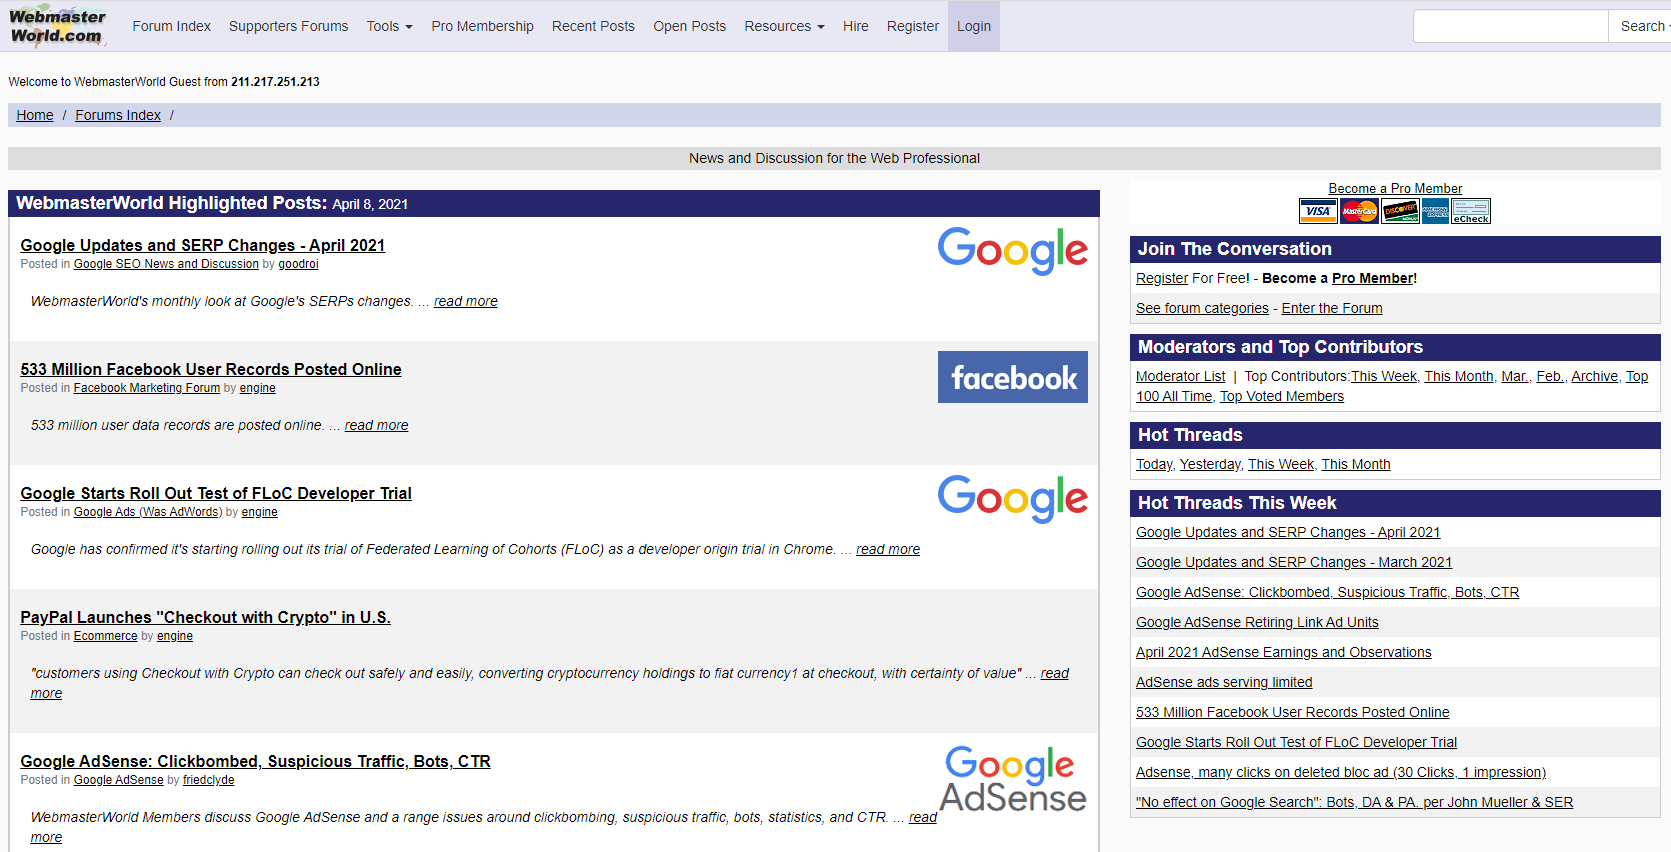Click the eCheck payment icon

(x=1471, y=211)
